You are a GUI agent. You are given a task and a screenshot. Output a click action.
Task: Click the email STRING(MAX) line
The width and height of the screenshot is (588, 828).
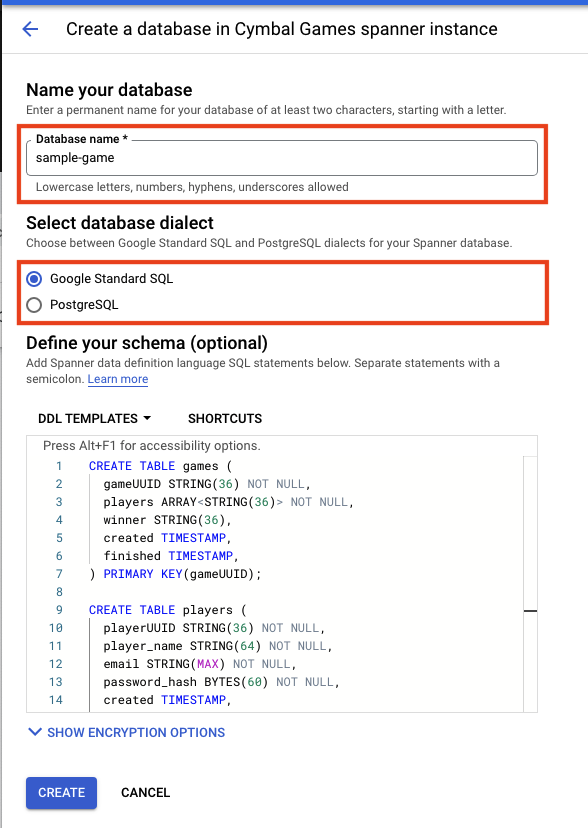[x=200, y=664]
